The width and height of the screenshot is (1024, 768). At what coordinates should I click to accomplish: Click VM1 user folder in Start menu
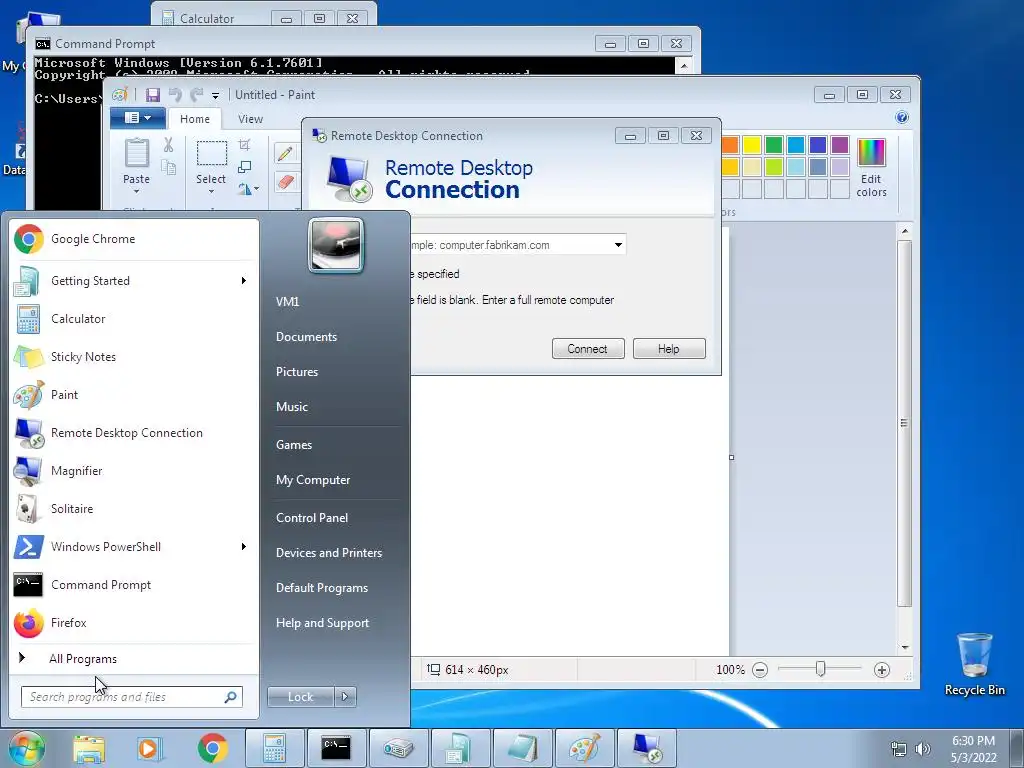coord(287,301)
